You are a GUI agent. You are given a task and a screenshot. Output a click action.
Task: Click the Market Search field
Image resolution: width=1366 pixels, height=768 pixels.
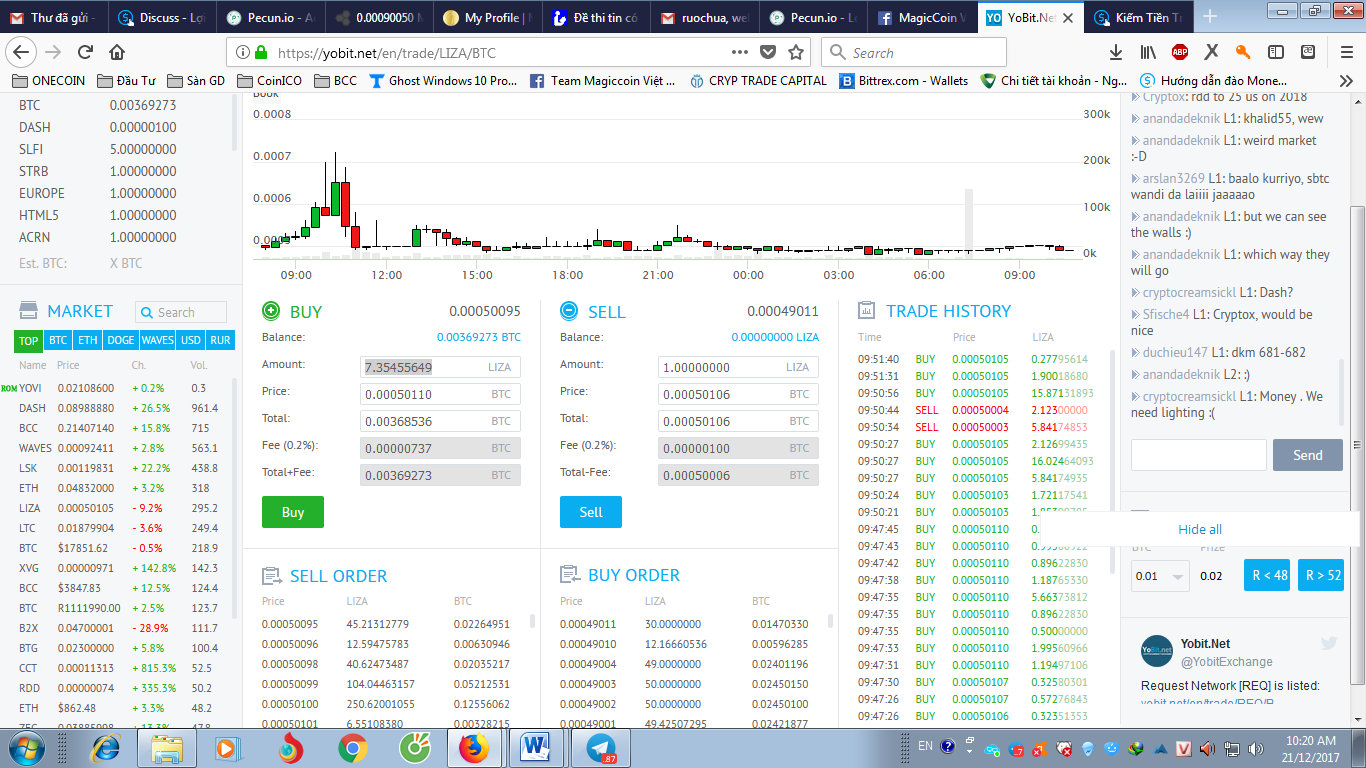click(x=181, y=312)
